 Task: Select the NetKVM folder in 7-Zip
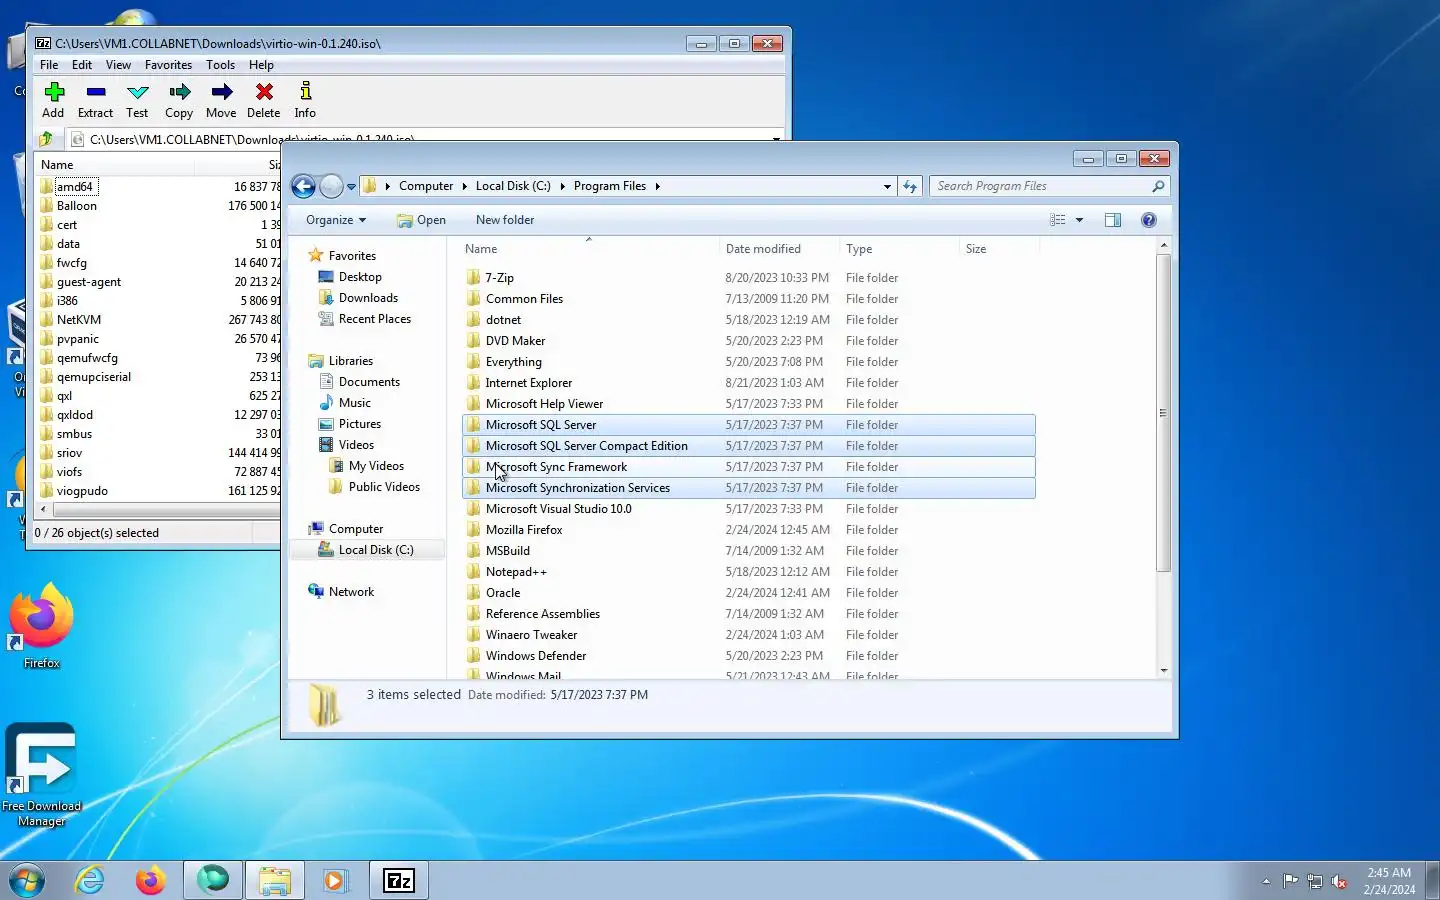click(79, 320)
